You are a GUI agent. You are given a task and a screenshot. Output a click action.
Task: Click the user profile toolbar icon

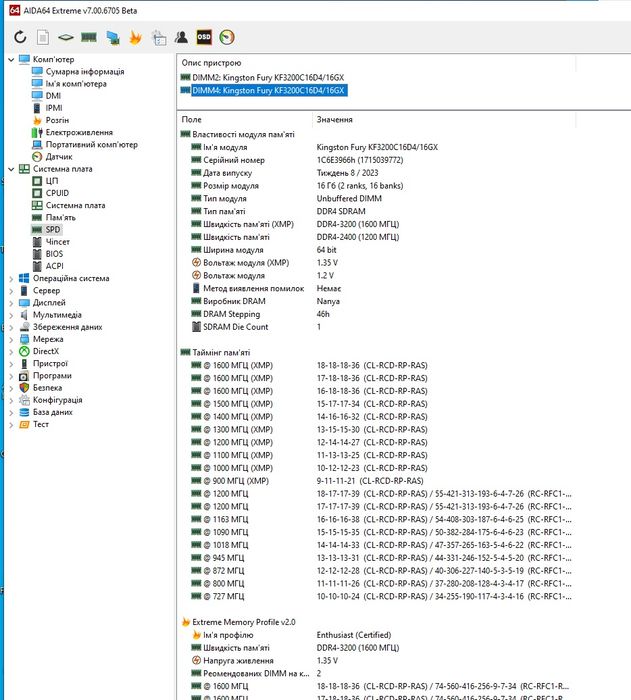(x=181, y=37)
